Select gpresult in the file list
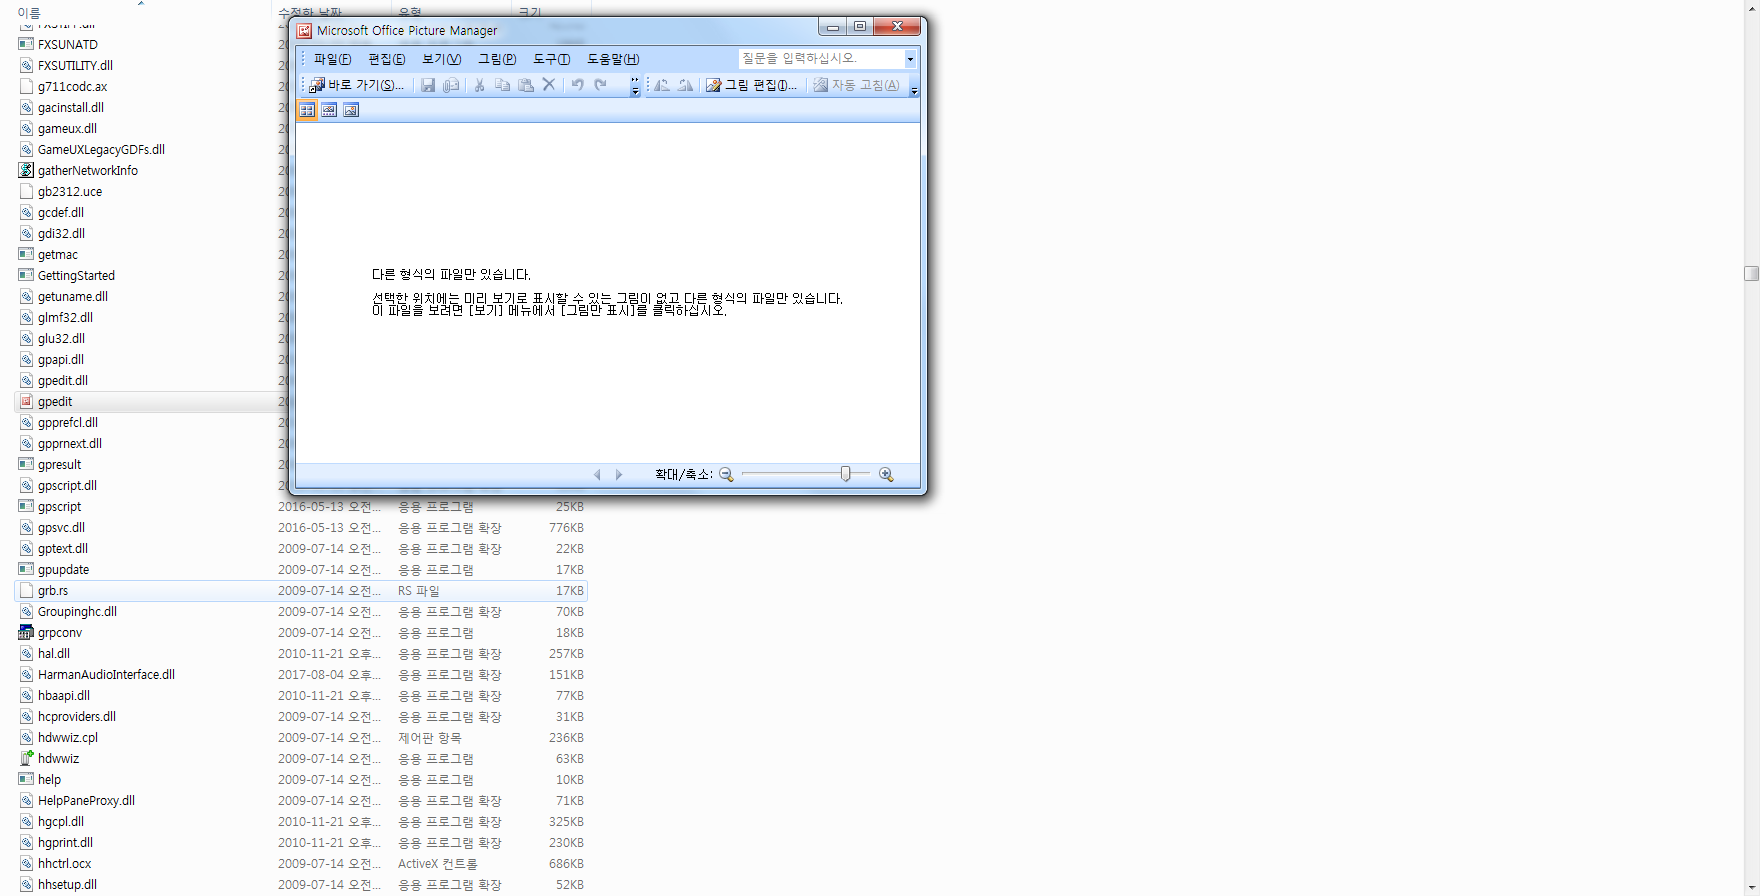Image resolution: width=1760 pixels, height=896 pixels. (60, 465)
